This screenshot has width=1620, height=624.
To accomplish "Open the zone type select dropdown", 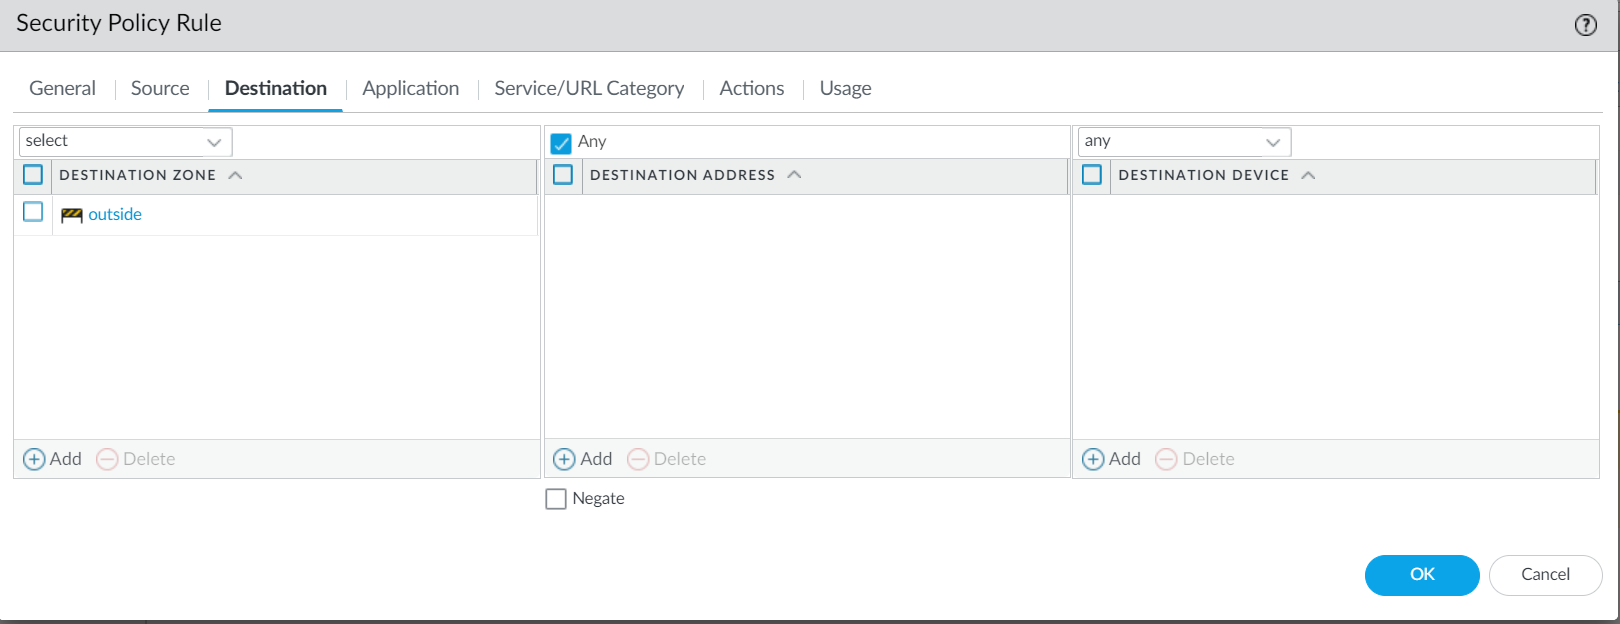I will coord(125,142).
